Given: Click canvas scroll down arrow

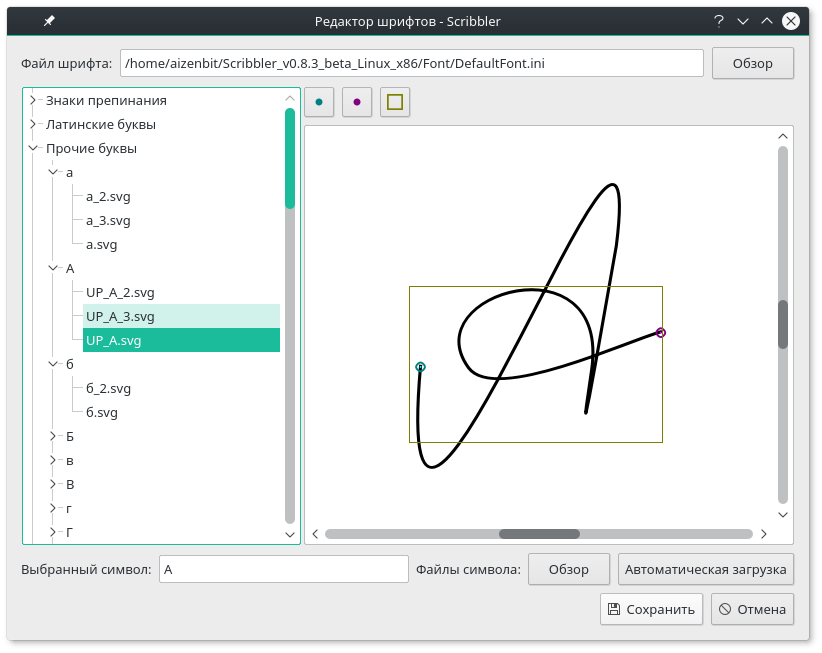Looking at the screenshot, I should [783, 515].
